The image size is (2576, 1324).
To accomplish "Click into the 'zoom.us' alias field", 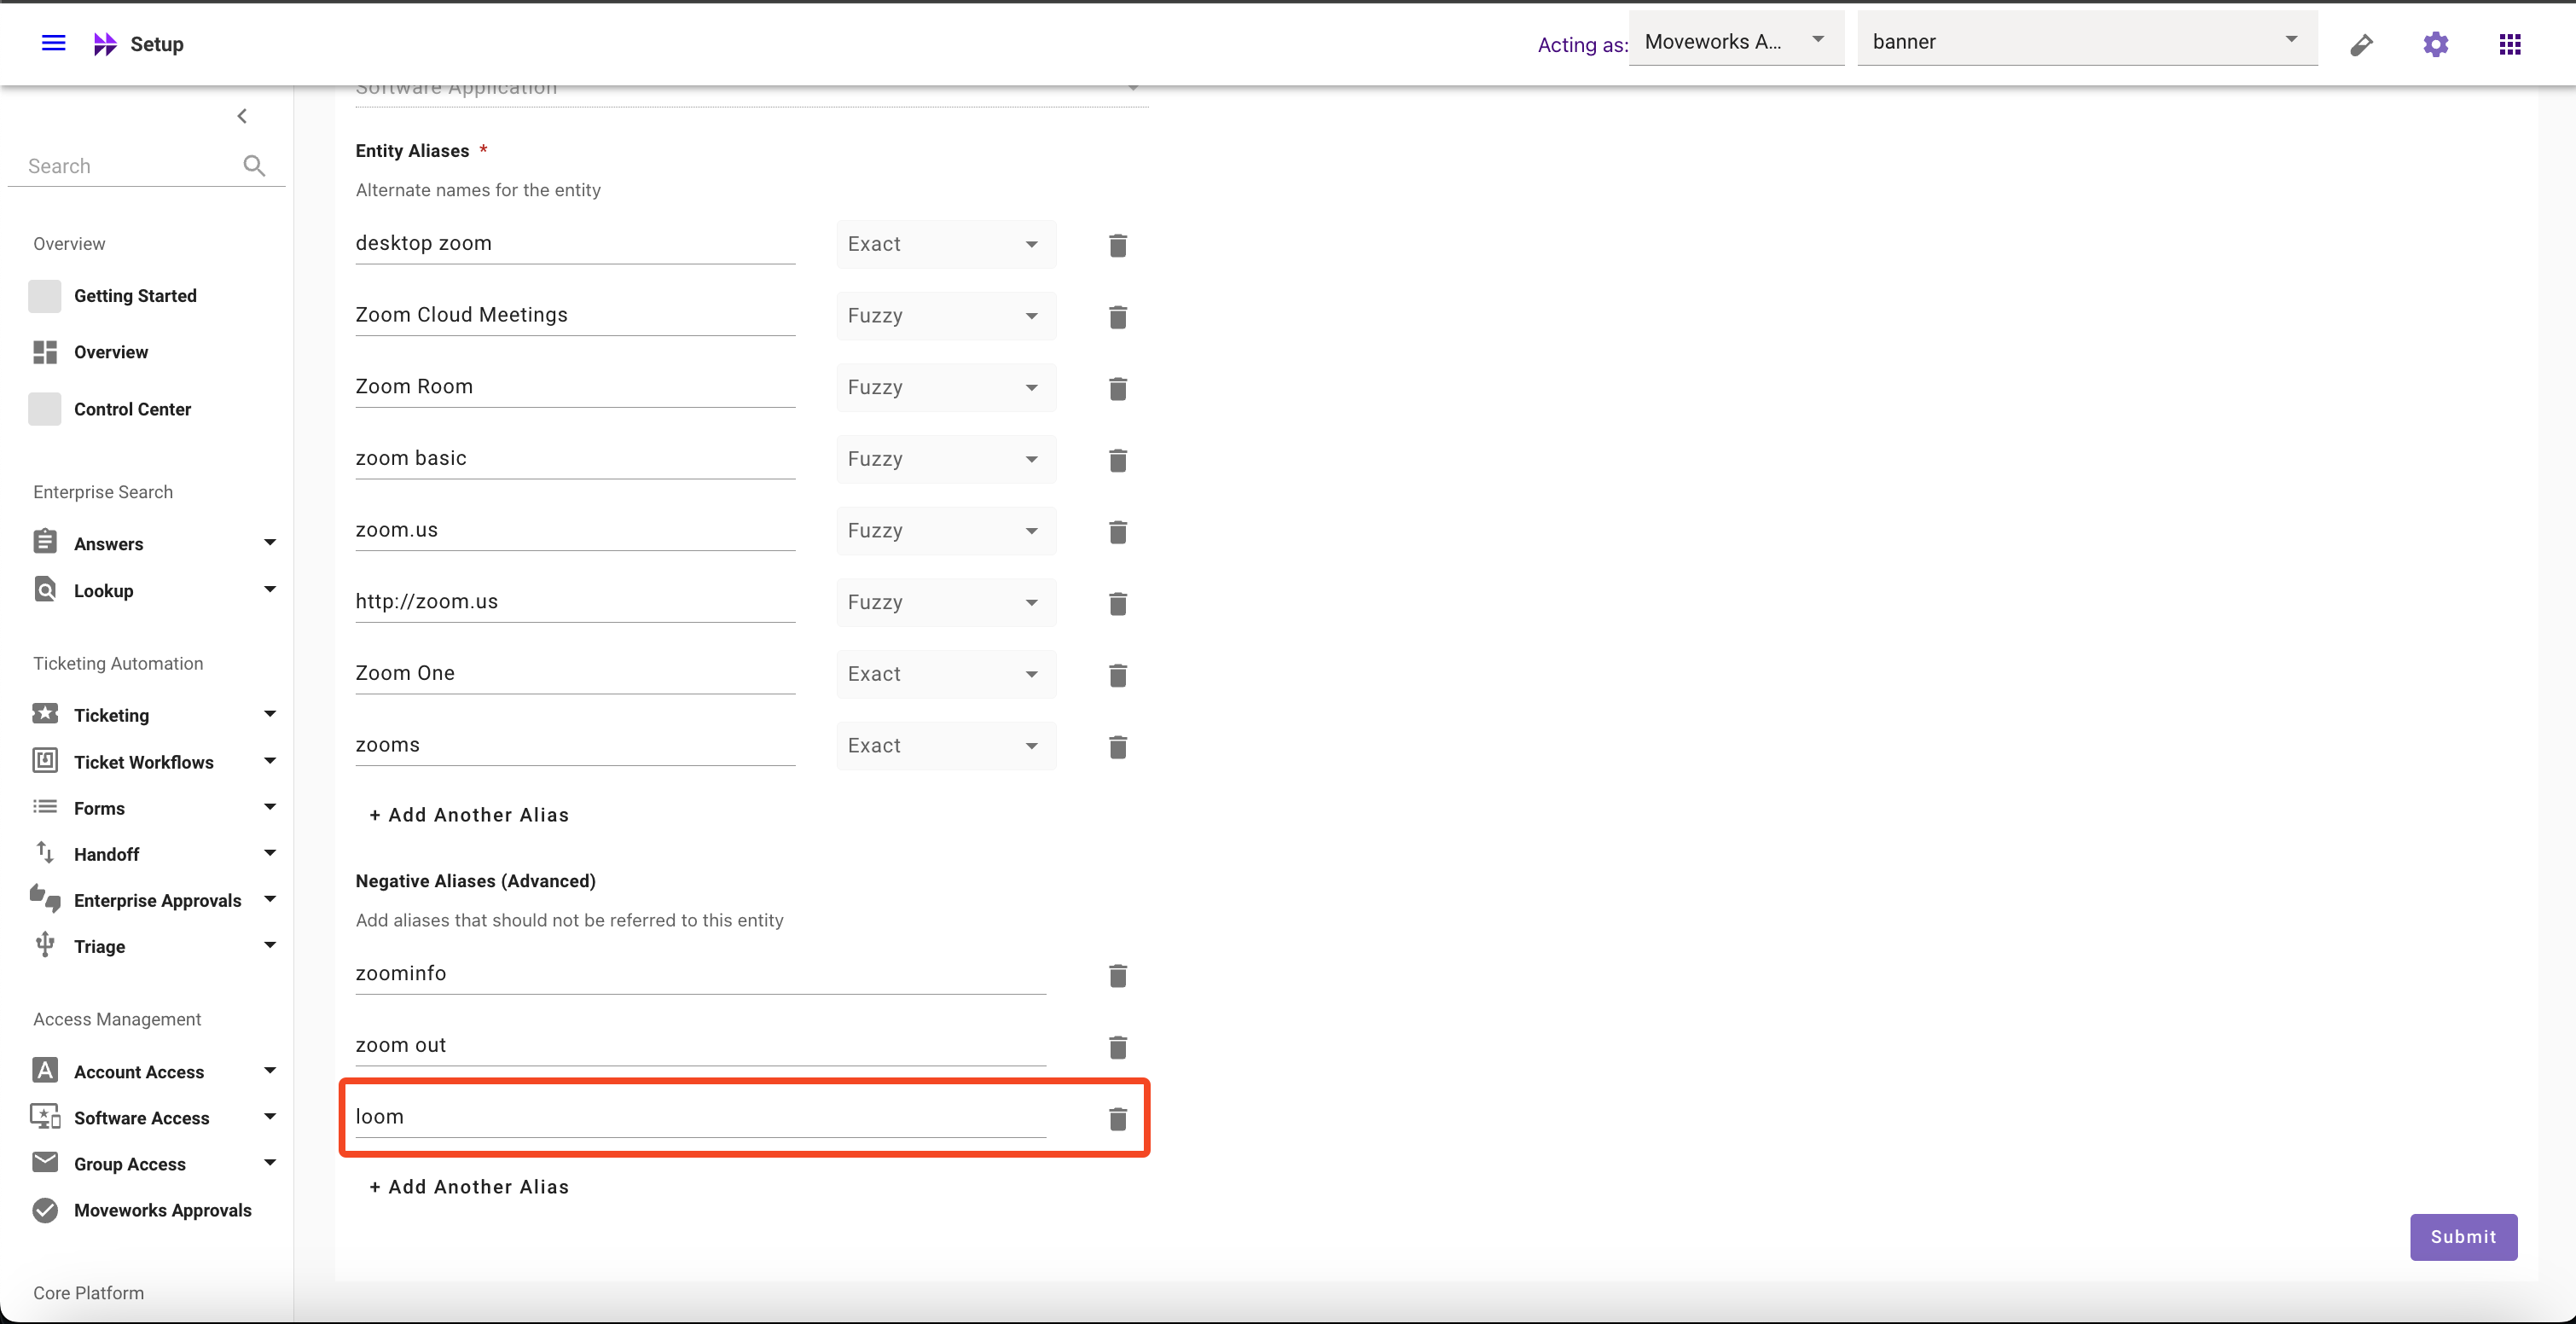I will (574, 530).
